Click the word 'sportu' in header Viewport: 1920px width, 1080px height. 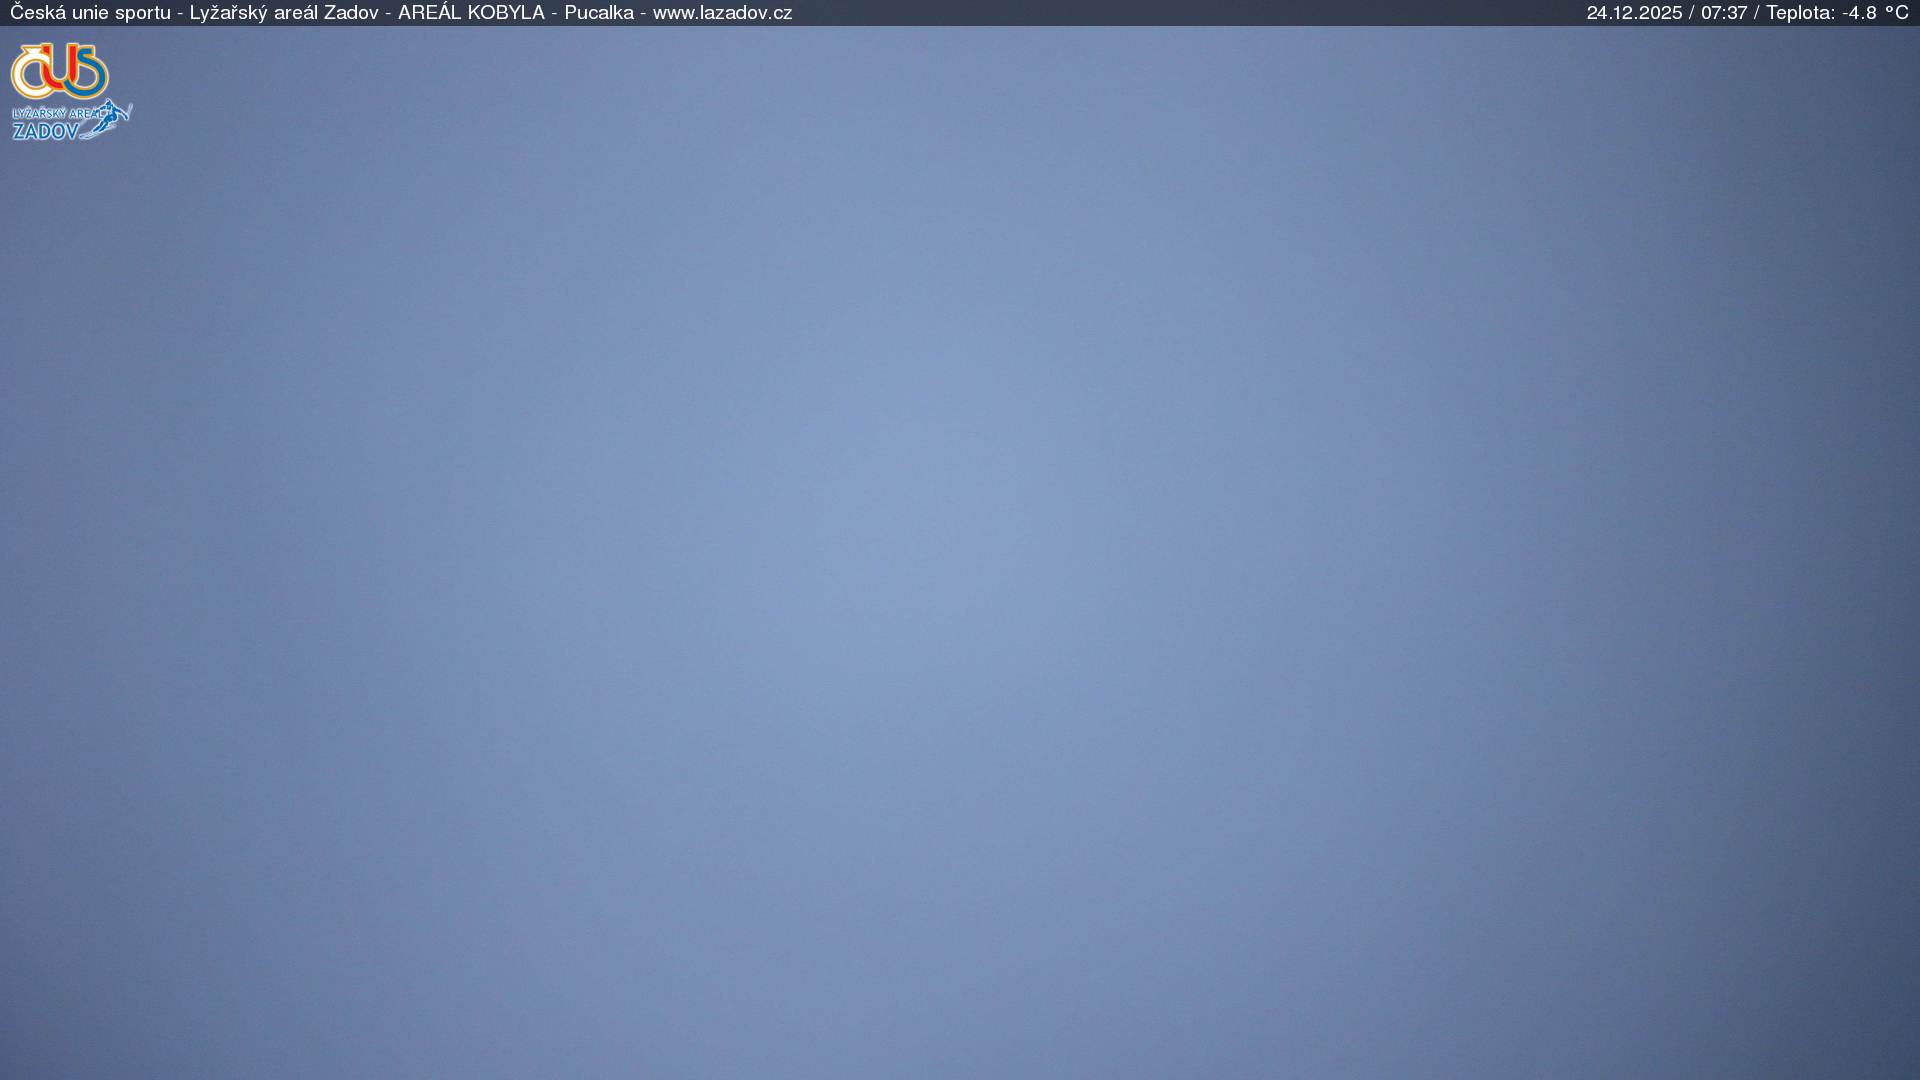pos(143,13)
